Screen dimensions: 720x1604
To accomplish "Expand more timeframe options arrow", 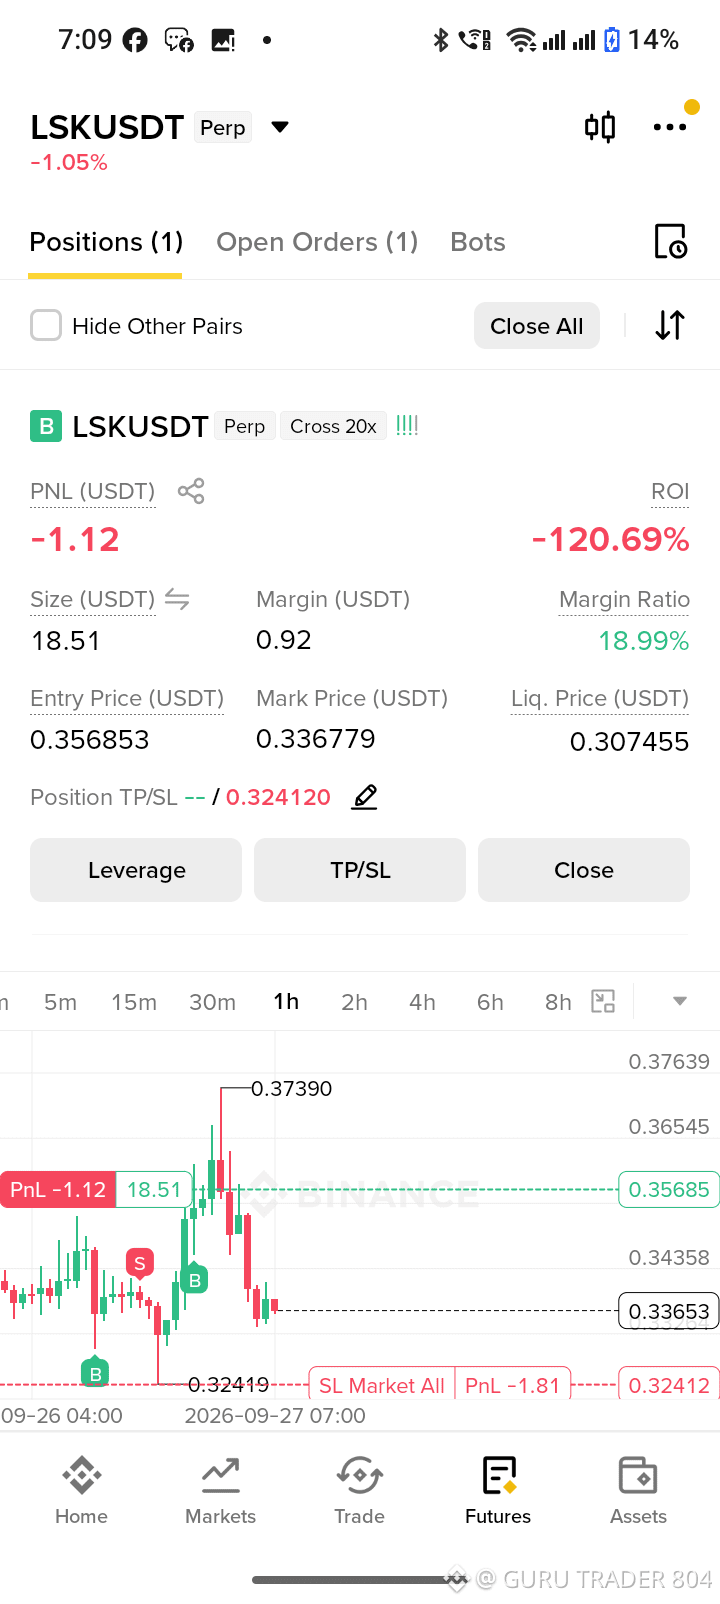I will pyautogui.click(x=680, y=1001).
